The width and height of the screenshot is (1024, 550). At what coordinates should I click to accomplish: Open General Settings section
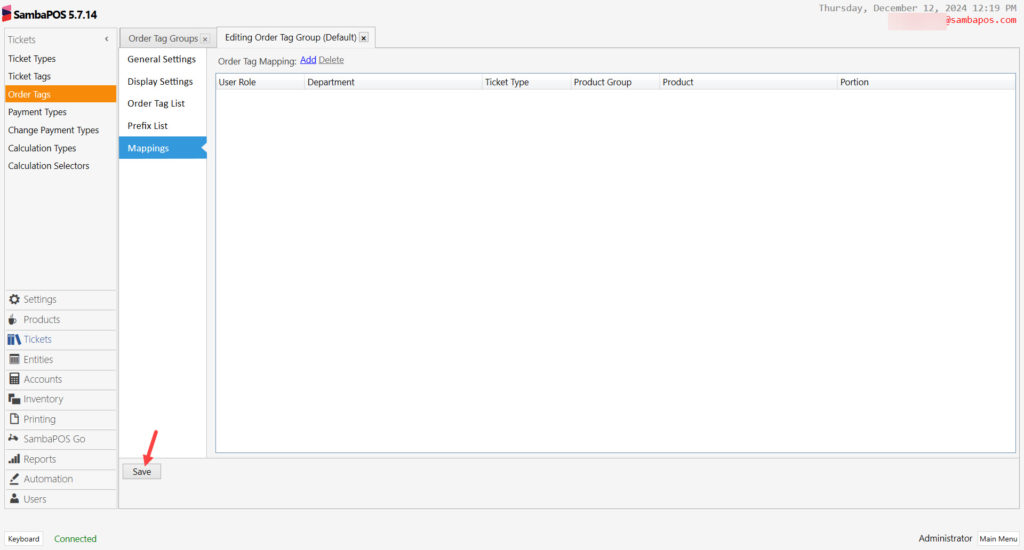click(x=161, y=59)
